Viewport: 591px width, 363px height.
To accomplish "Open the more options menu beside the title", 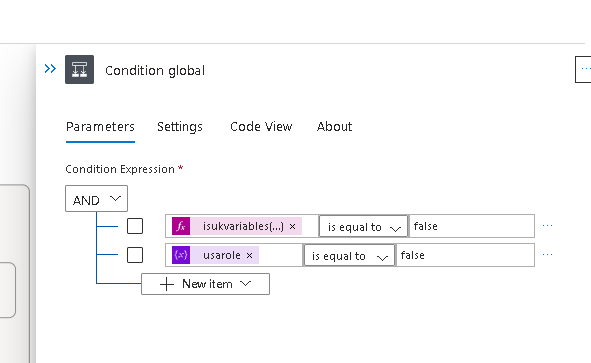I will (583, 69).
